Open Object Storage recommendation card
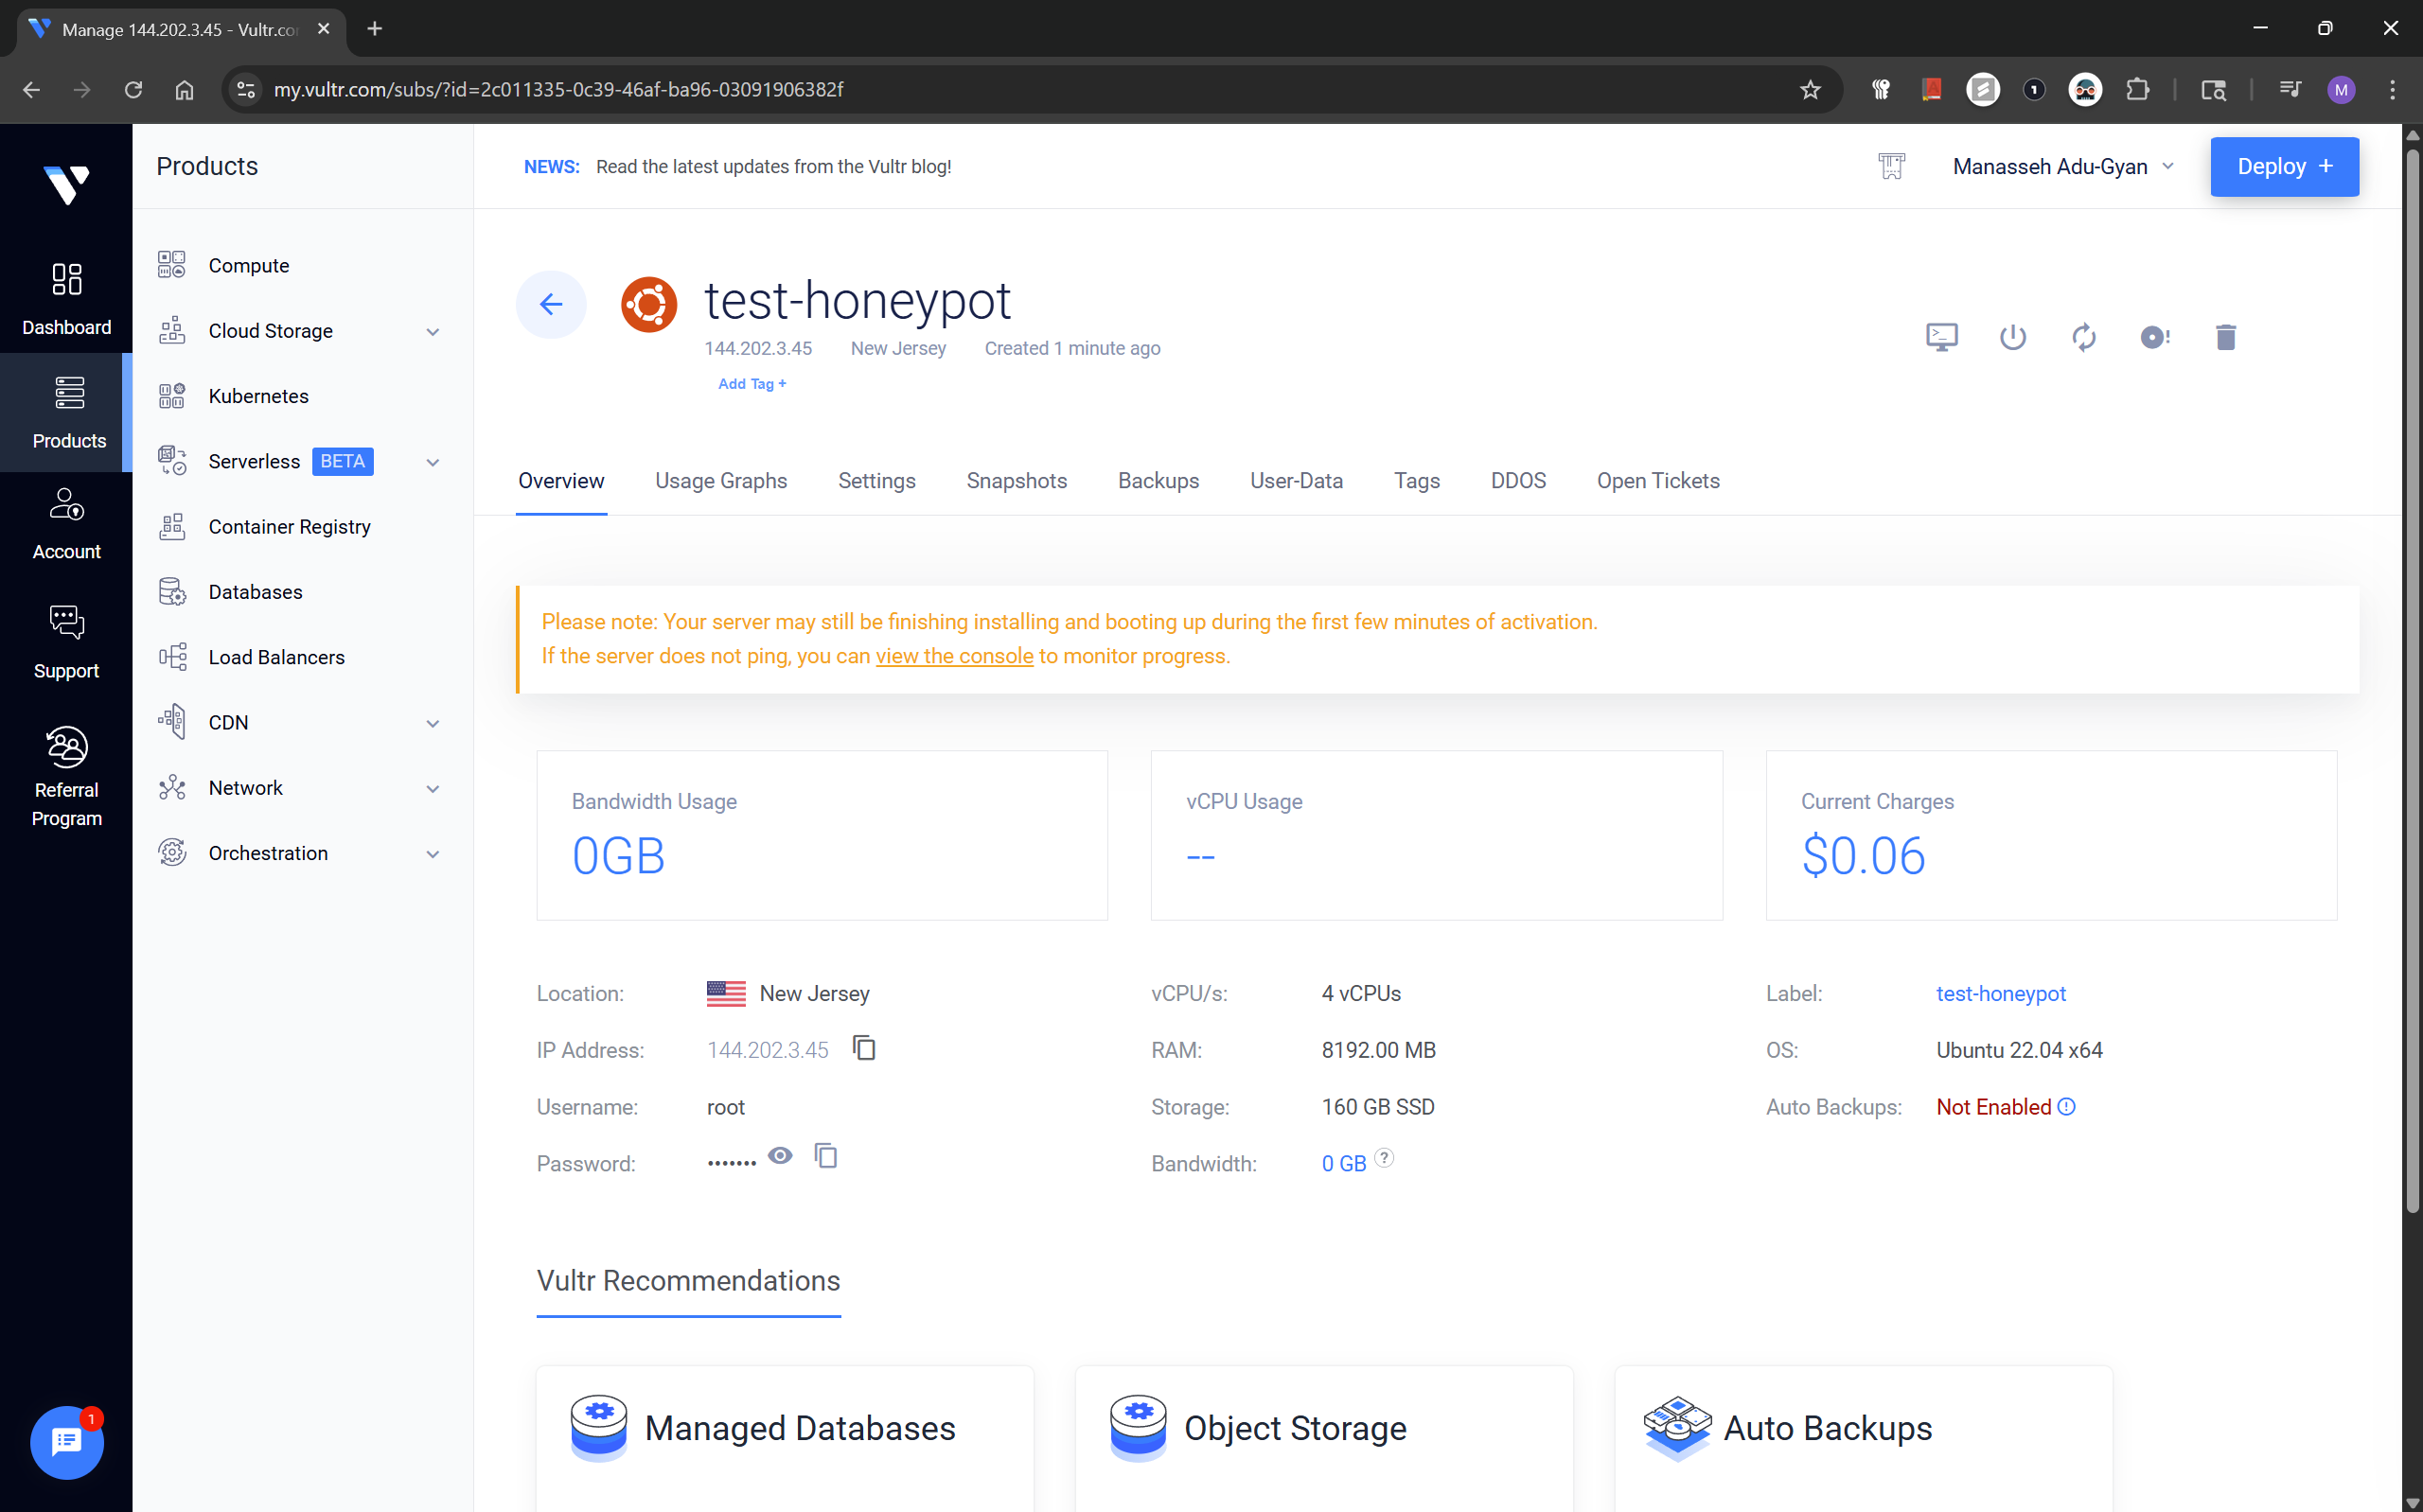Image resolution: width=2423 pixels, height=1512 pixels. click(x=1324, y=1438)
